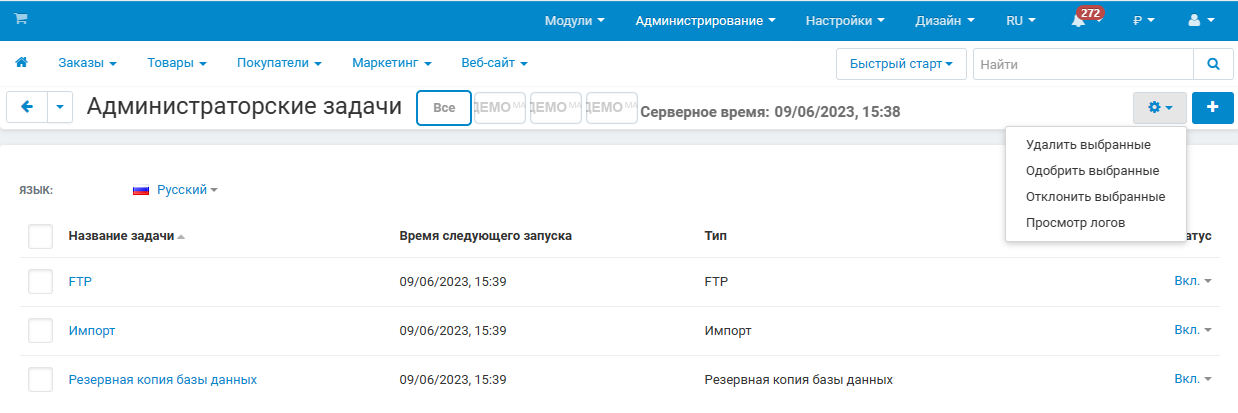The width and height of the screenshot is (1238, 413).
Task: Click the shopping cart storefront icon
Action: pos(21,20)
